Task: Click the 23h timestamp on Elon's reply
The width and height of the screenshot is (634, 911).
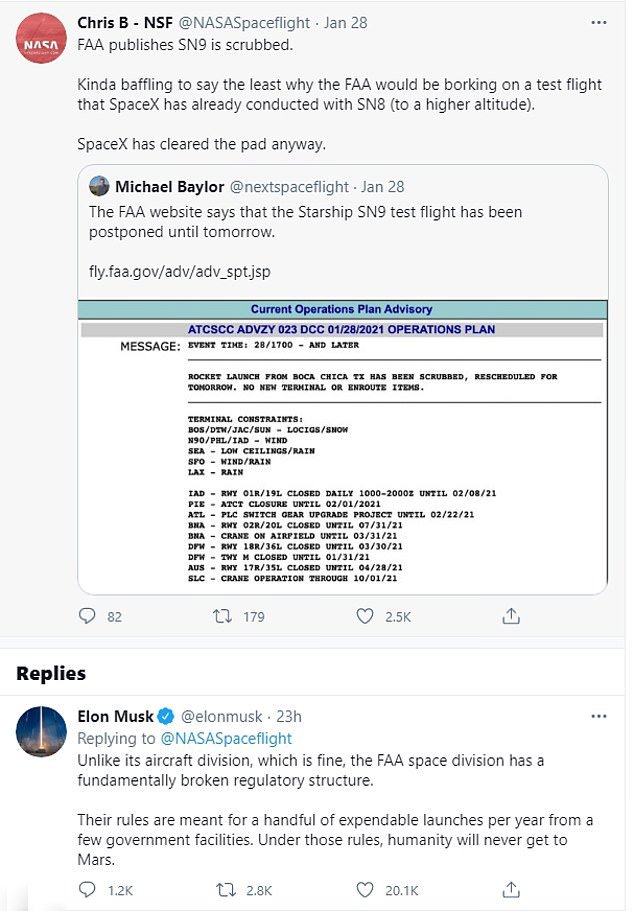Action: pyautogui.click(x=286, y=717)
